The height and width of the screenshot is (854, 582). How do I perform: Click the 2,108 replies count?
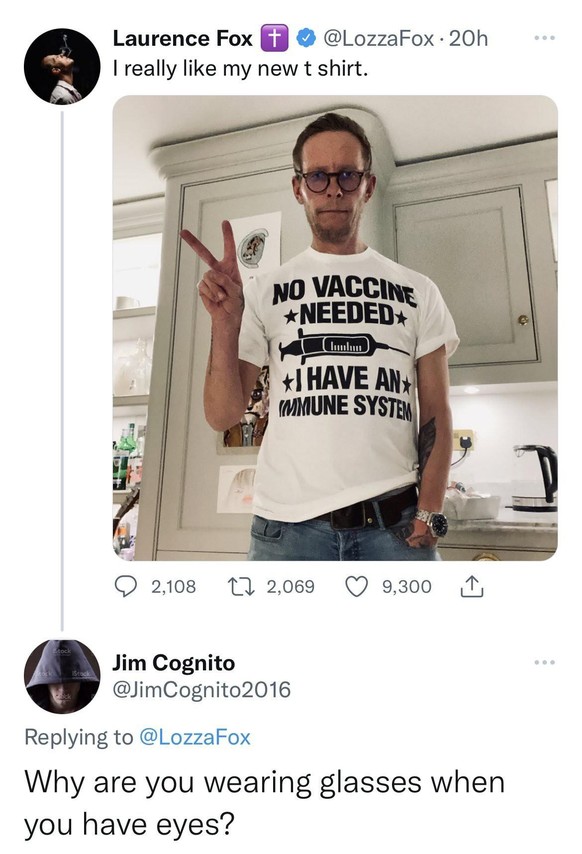[173, 587]
